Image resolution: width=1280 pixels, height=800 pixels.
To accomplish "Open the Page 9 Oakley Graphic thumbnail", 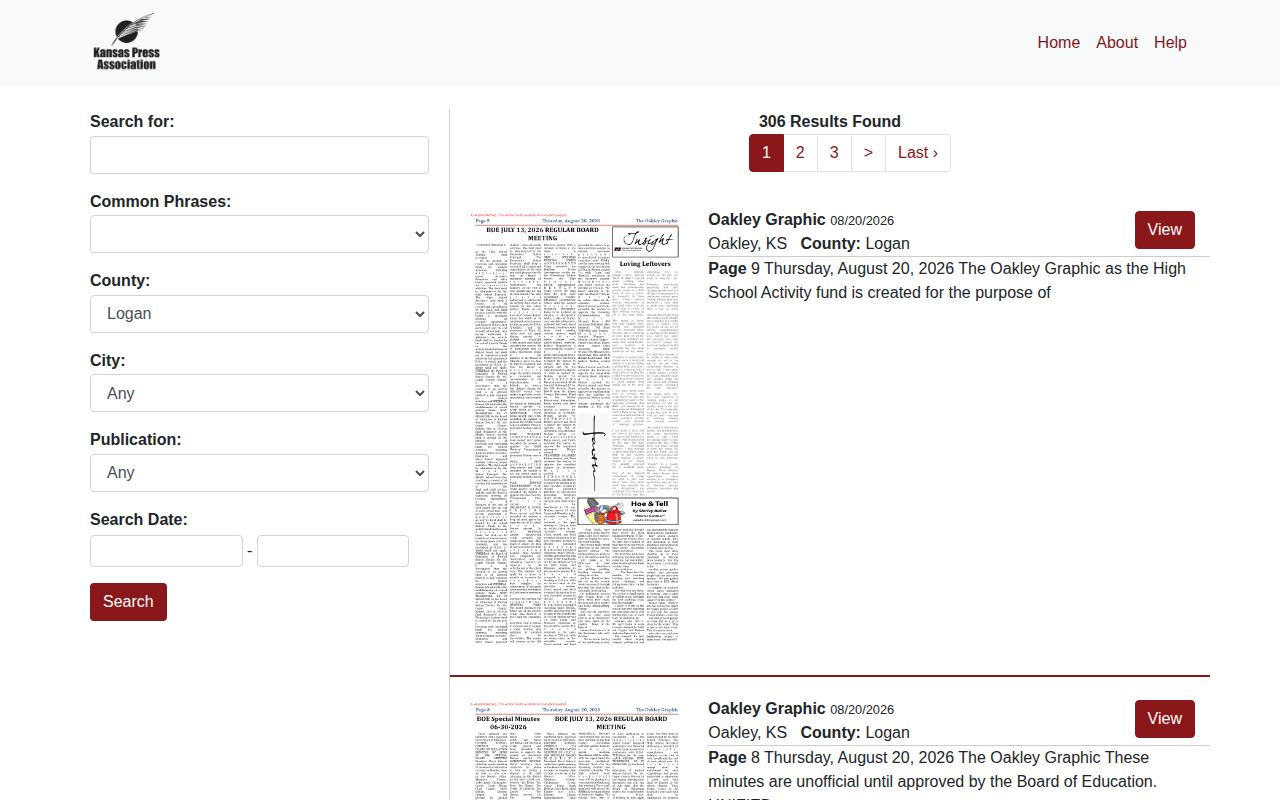I will point(575,428).
